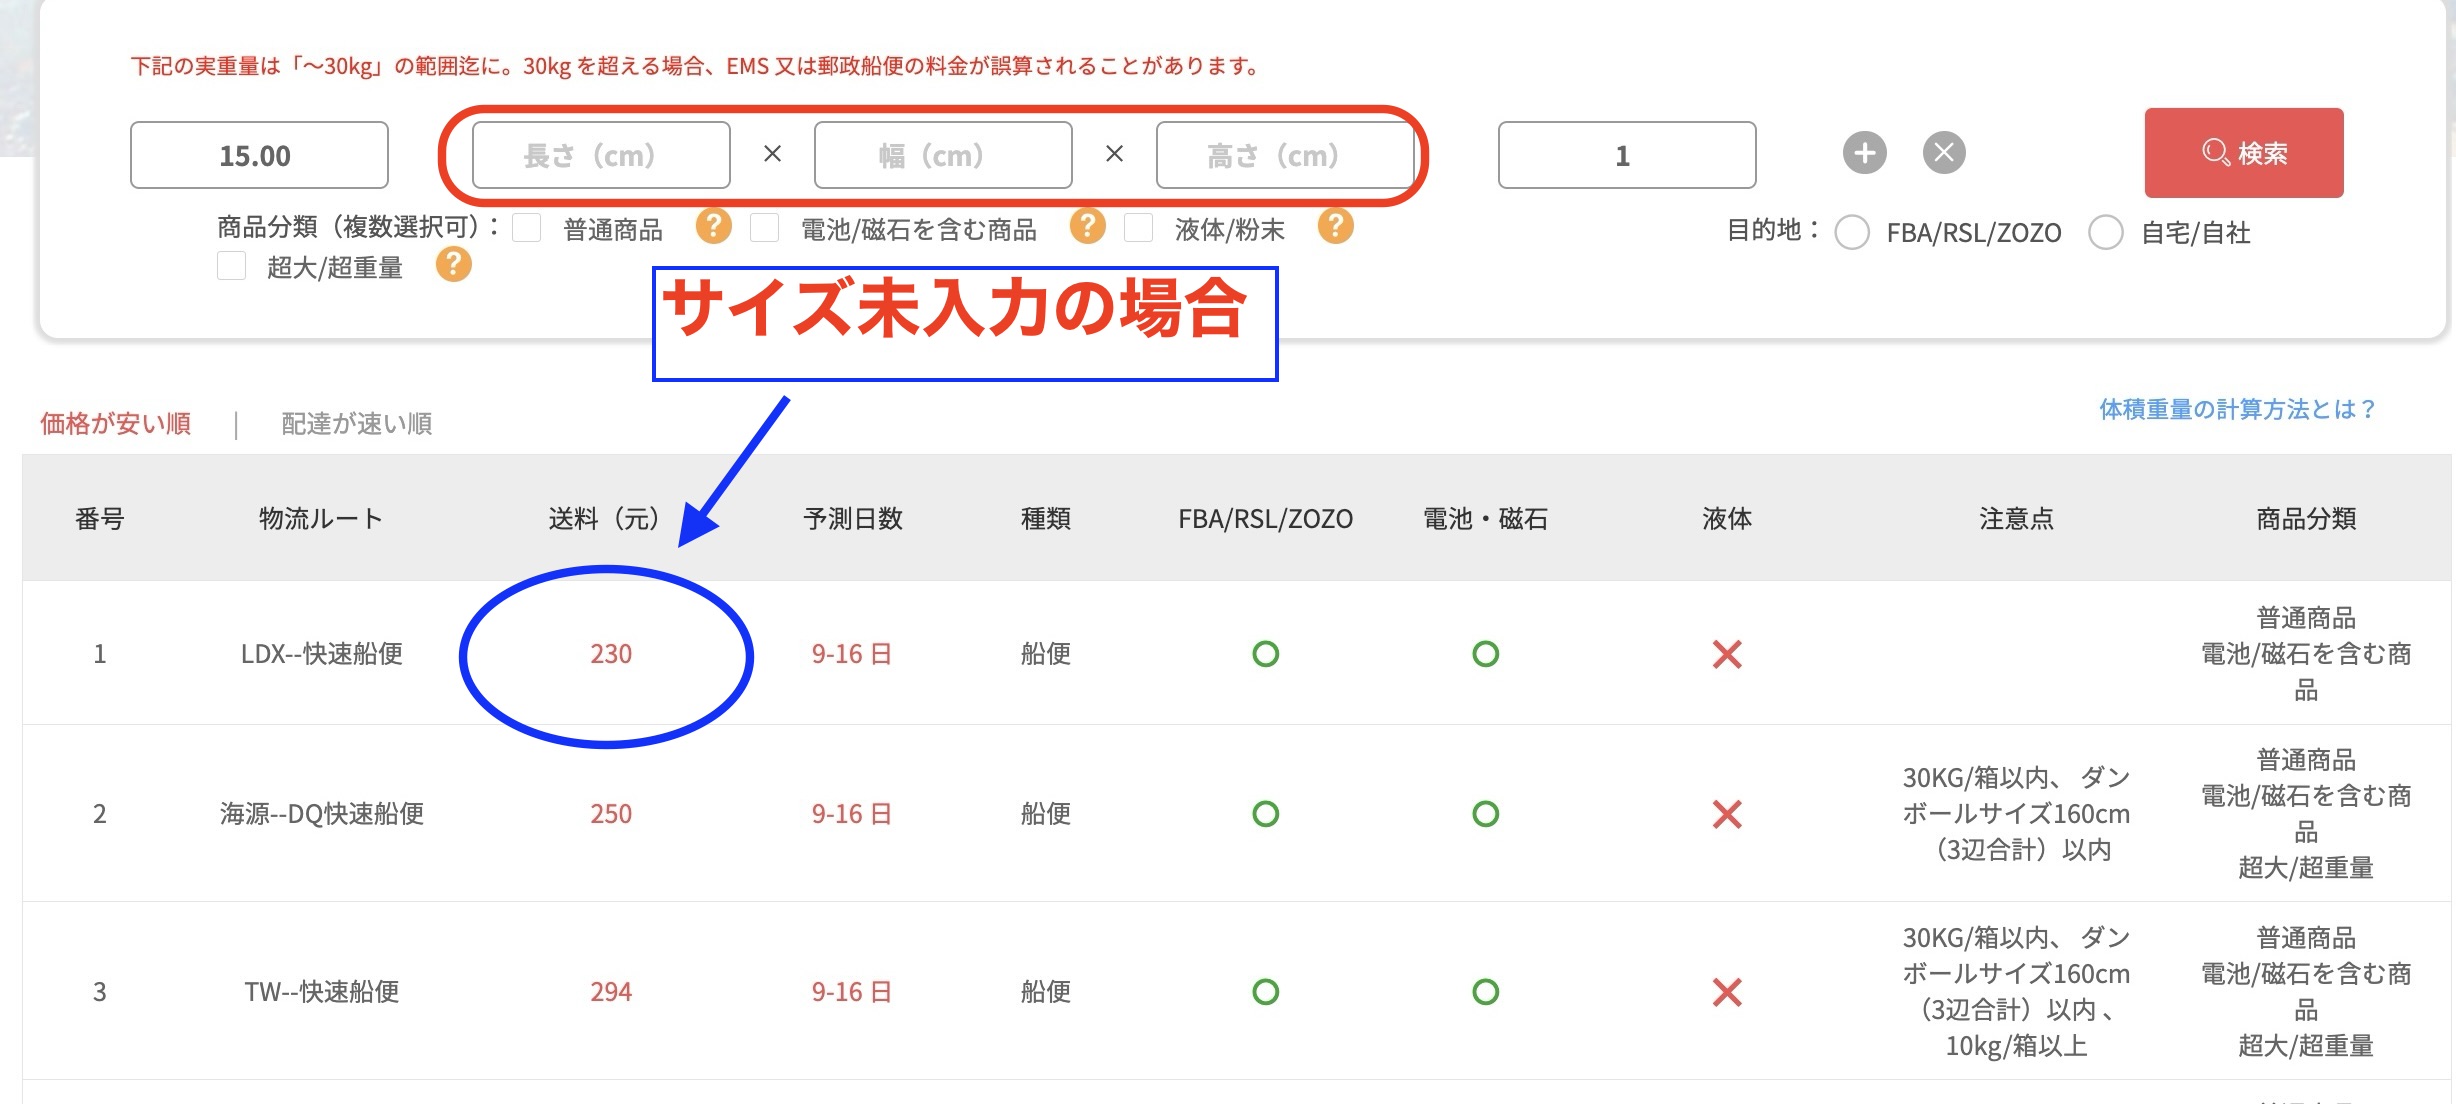Switch to 配達が速い順 sorting

coord(356,424)
